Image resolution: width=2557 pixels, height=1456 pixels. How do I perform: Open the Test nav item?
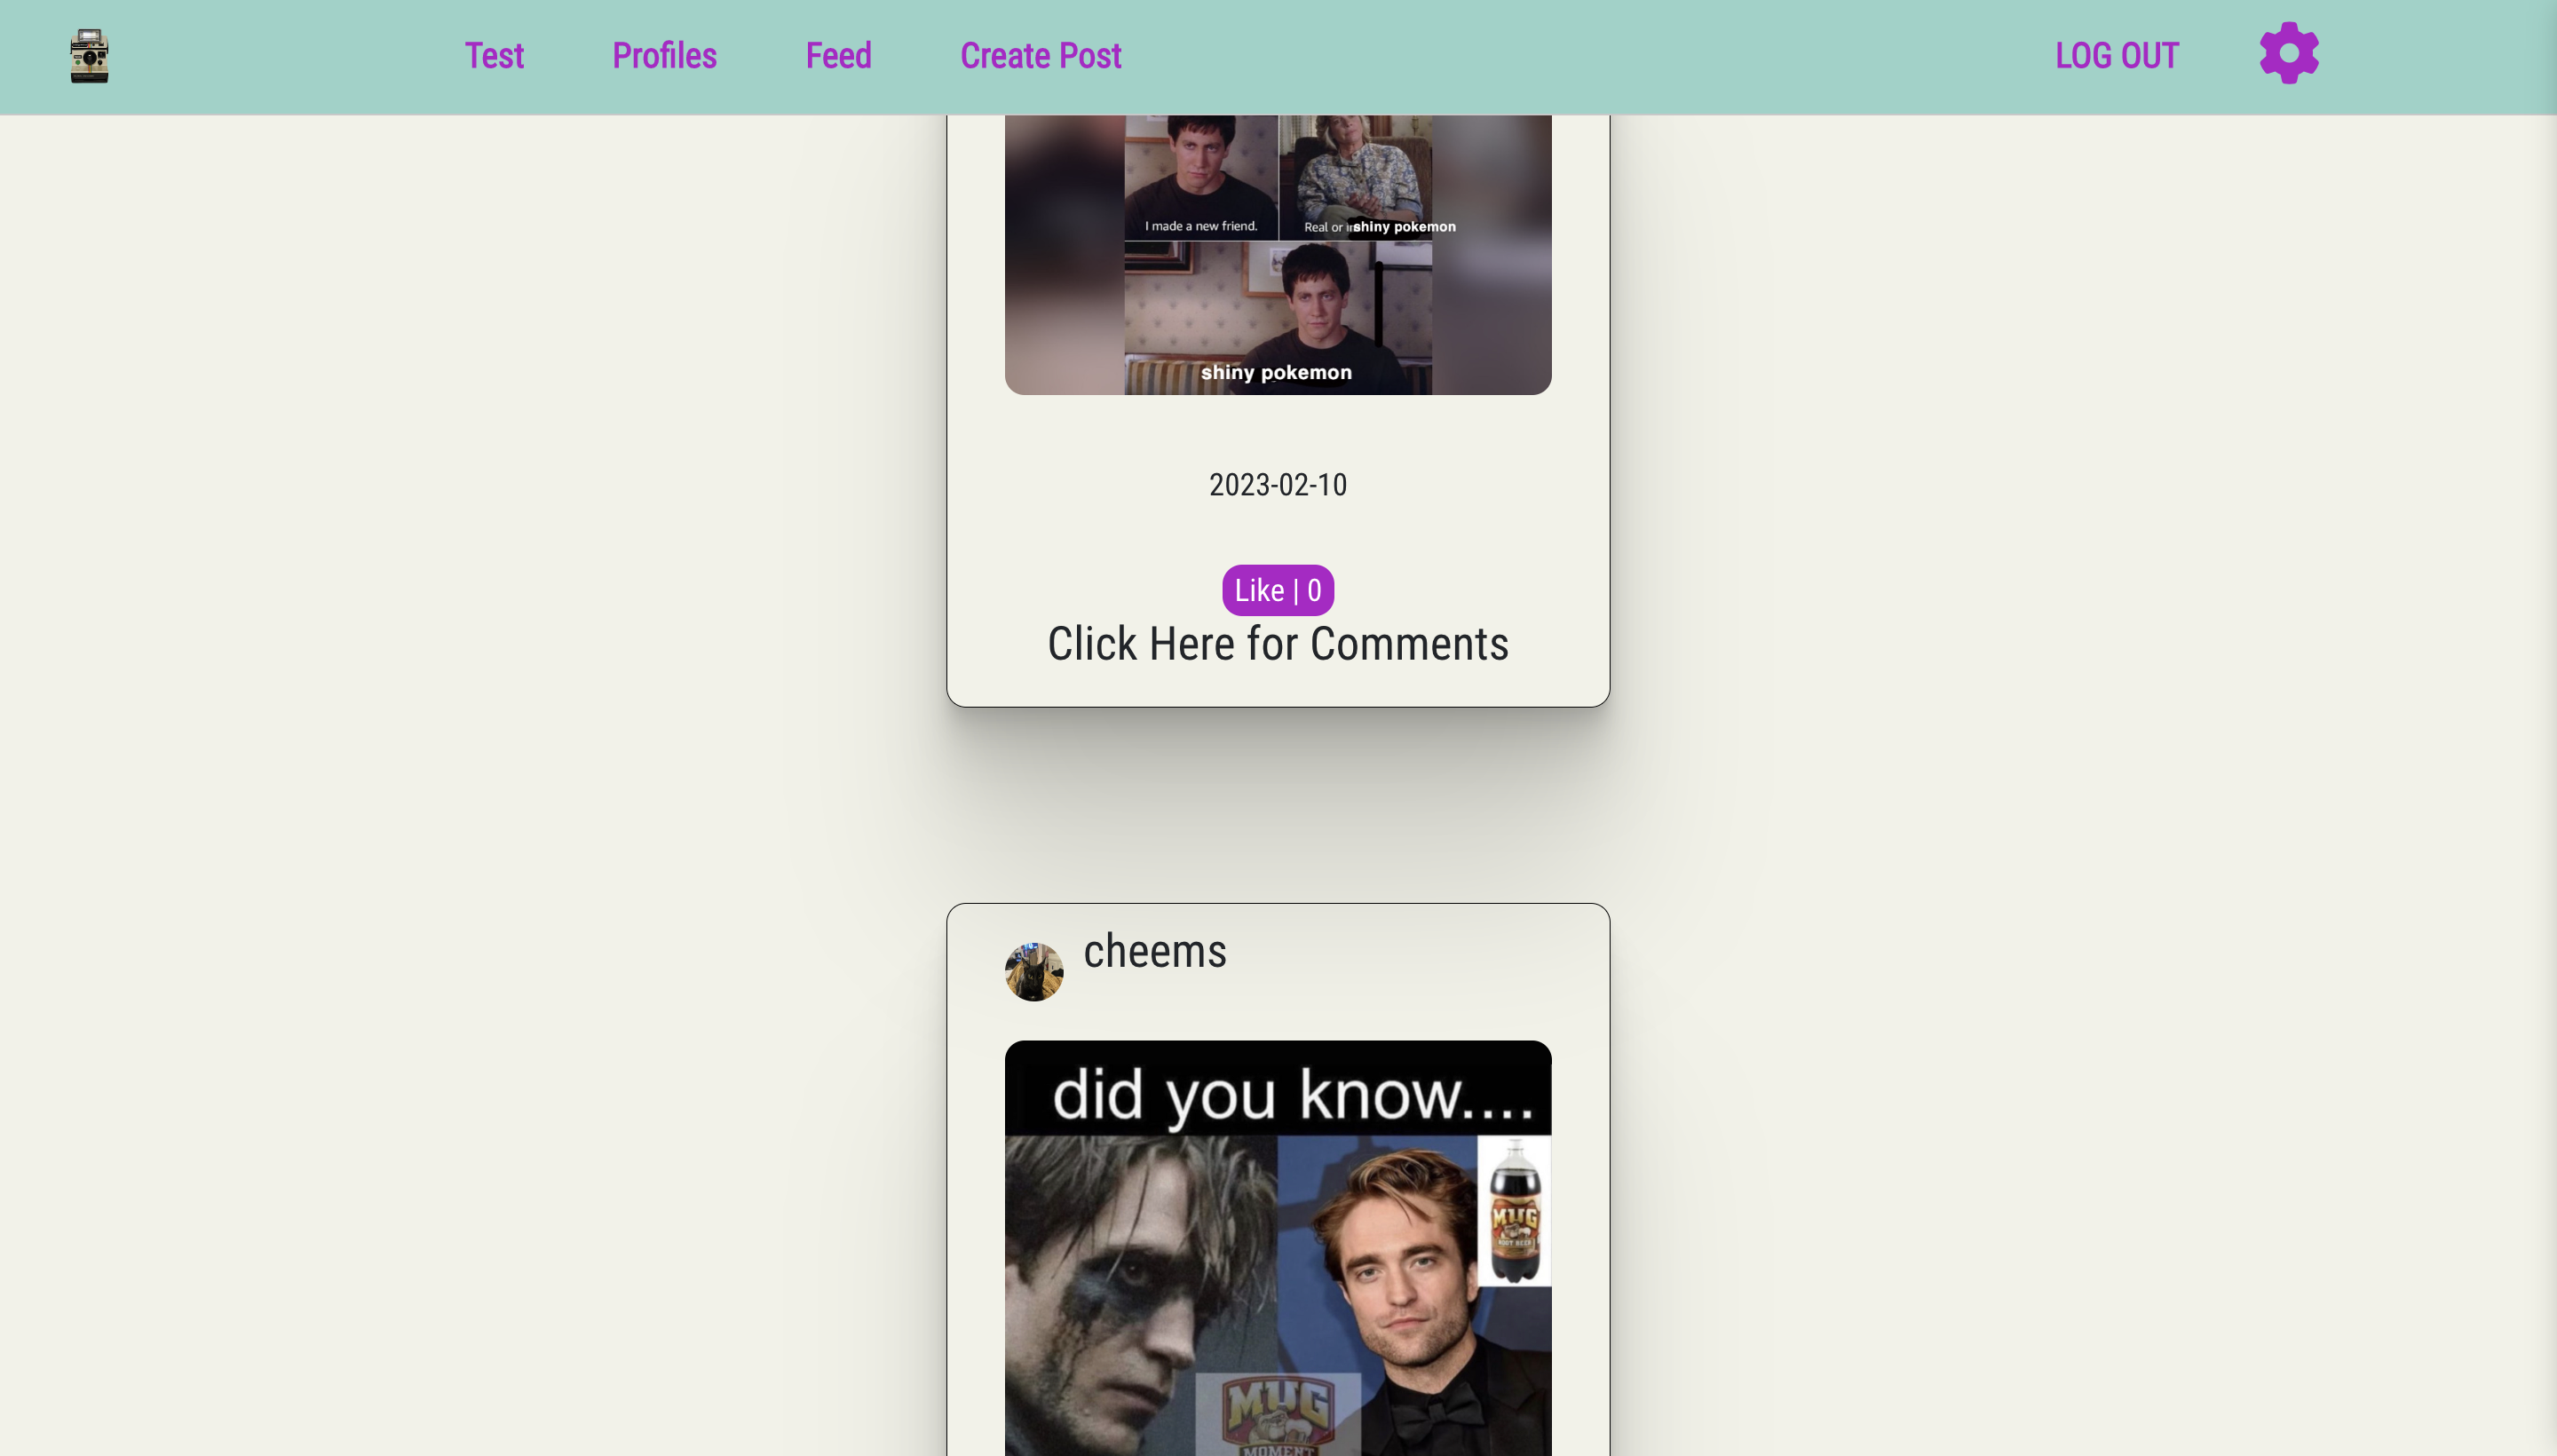[x=494, y=56]
